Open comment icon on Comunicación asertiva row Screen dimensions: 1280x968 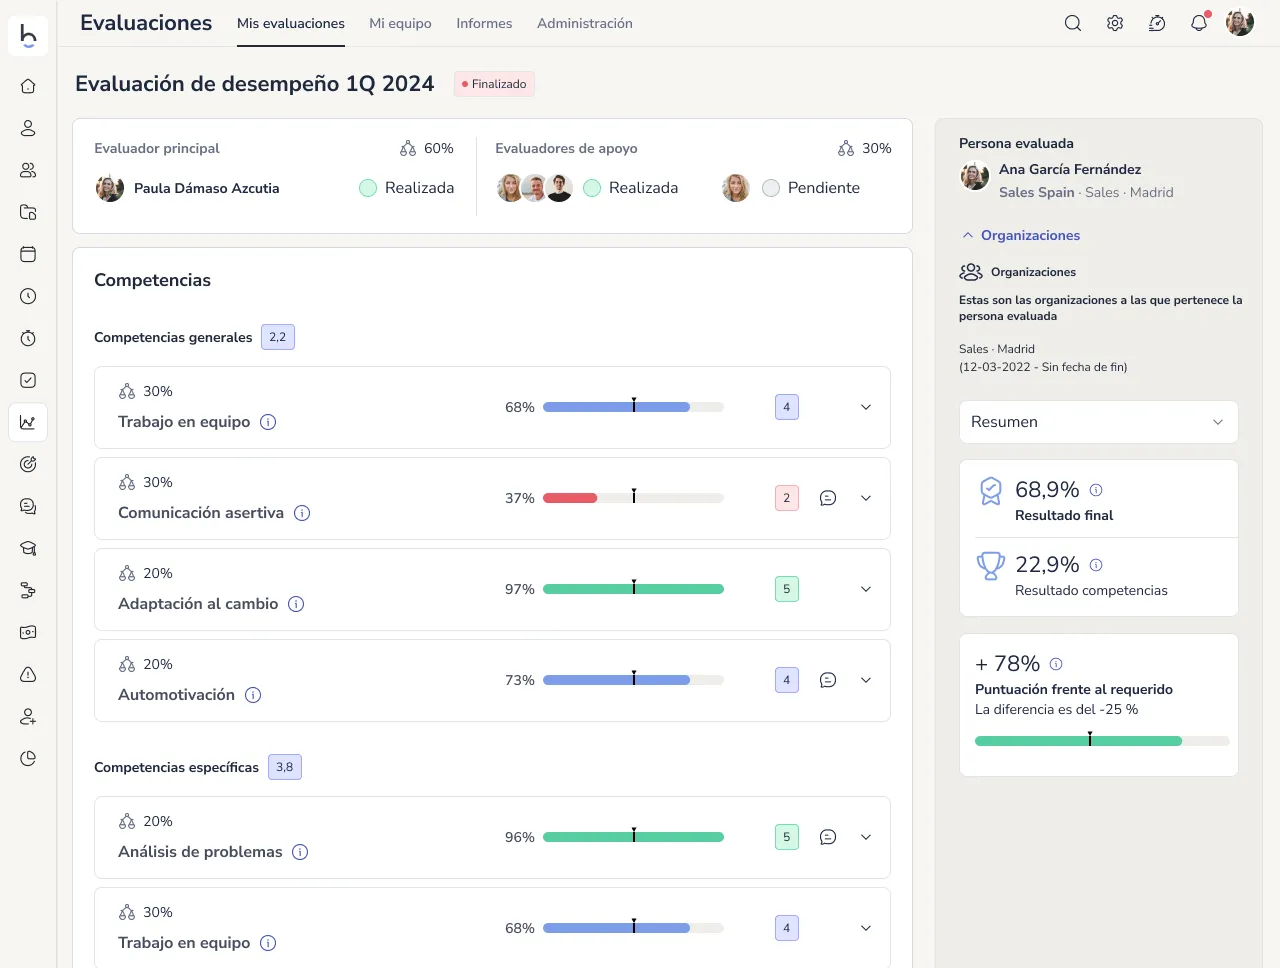pyautogui.click(x=828, y=498)
